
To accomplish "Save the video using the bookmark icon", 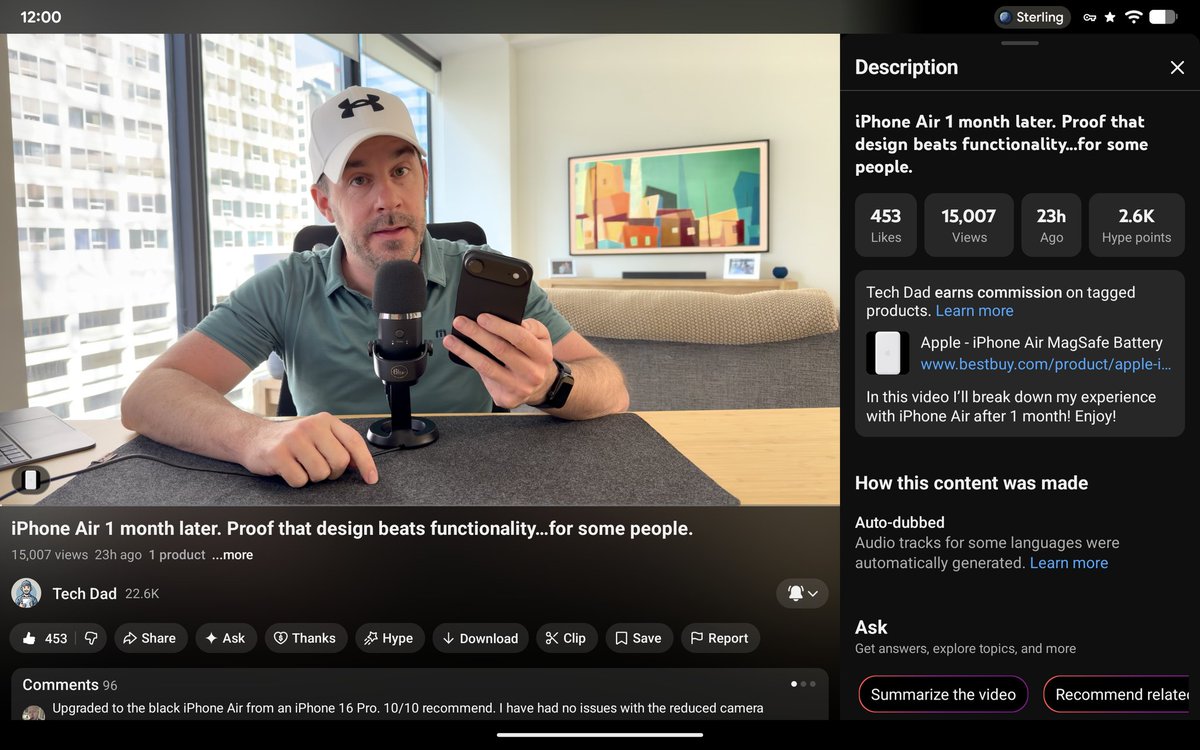I will coord(624,638).
